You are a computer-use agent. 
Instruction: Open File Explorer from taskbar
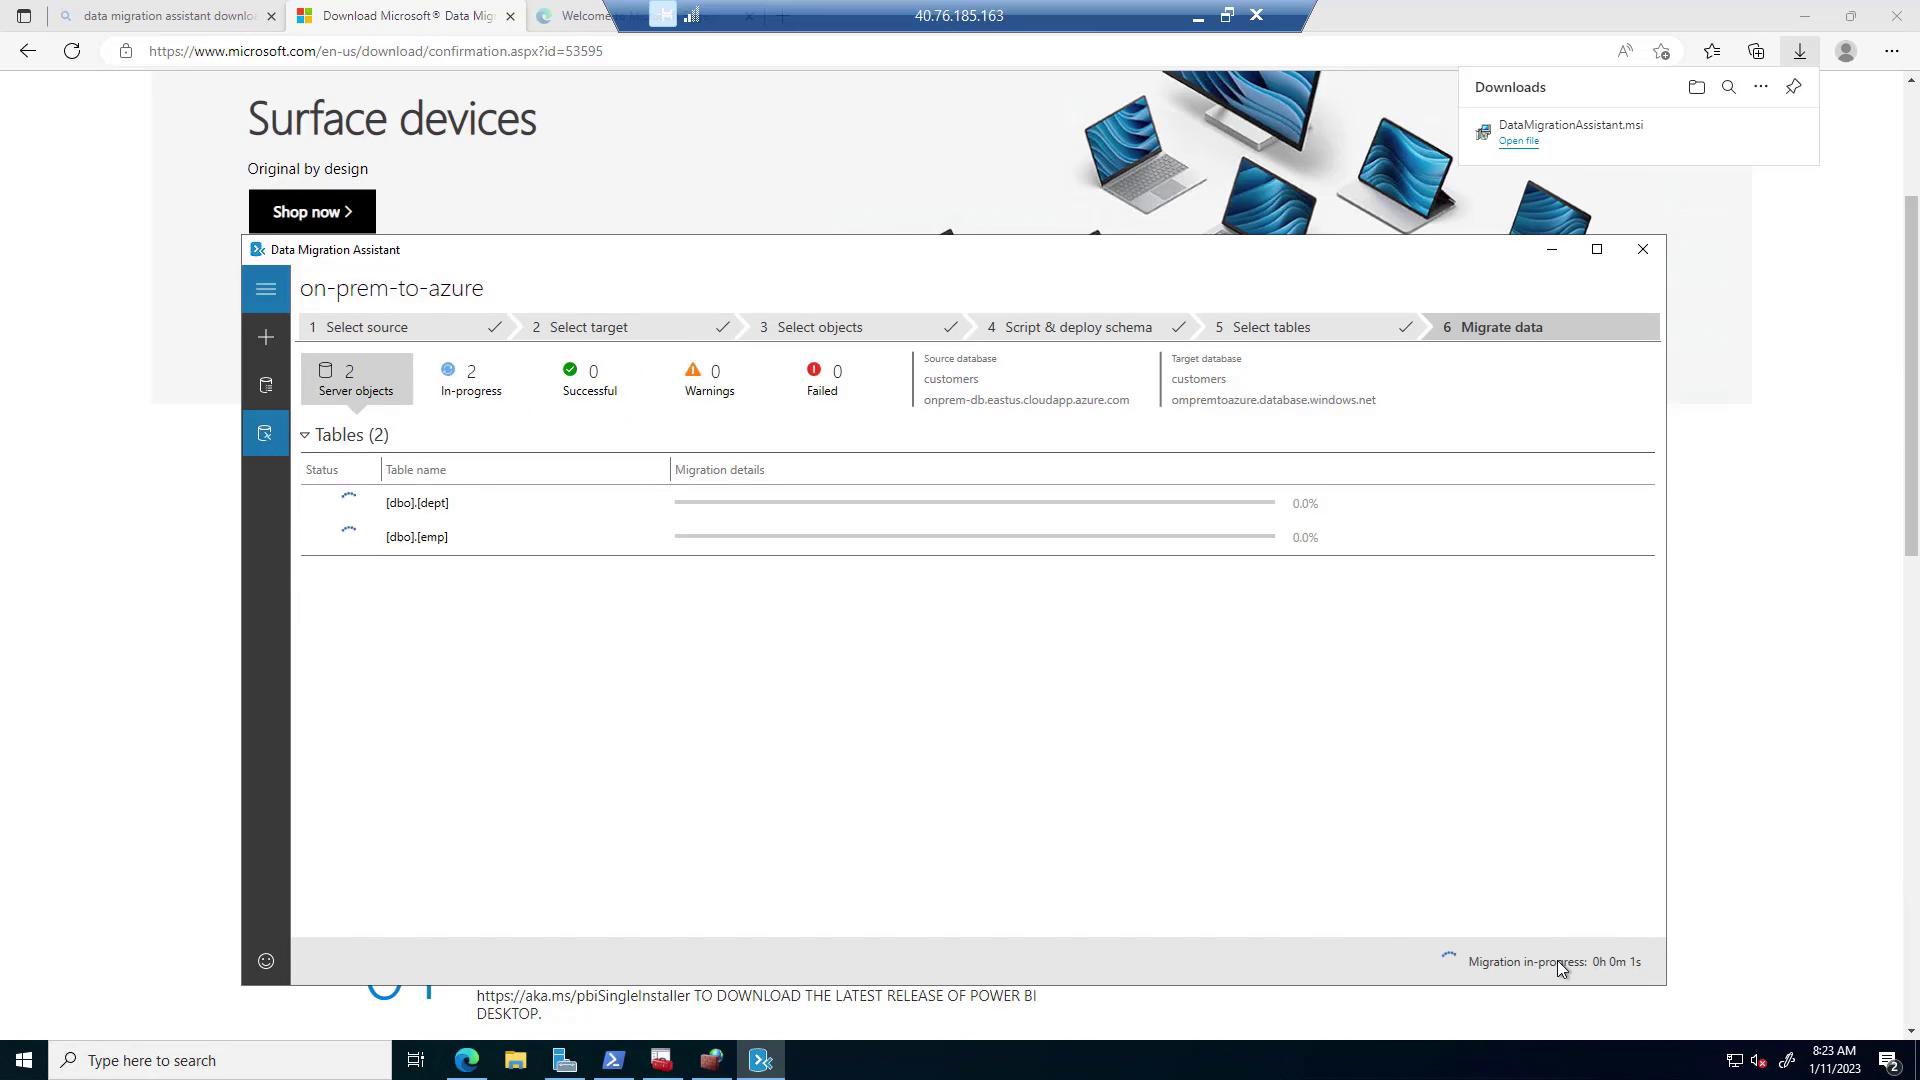(515, 1061)
